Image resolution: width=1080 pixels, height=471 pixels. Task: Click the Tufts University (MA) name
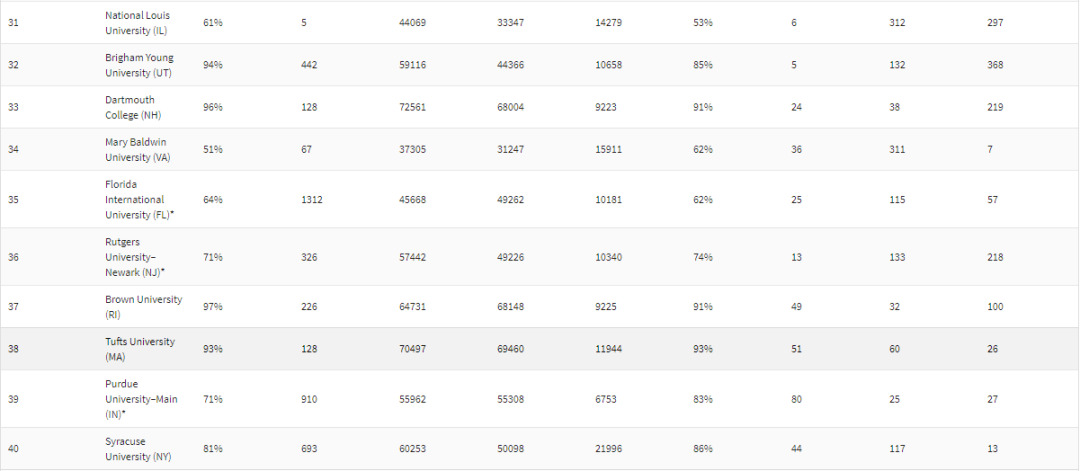tap(140, 348)
